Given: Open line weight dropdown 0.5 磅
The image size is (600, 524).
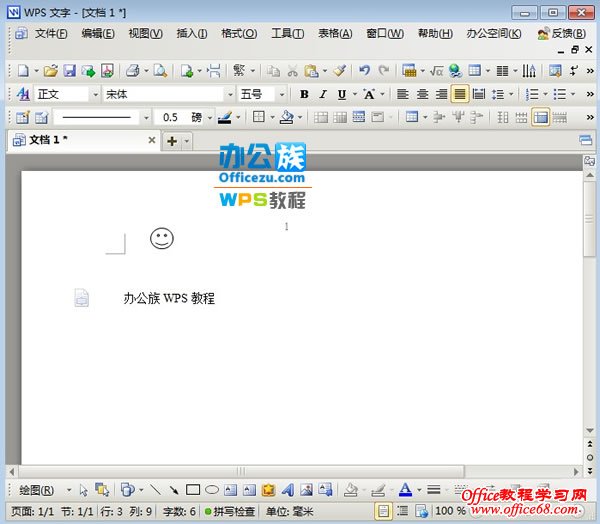Looking at the screenshot, I should click(x=210, y=118).
